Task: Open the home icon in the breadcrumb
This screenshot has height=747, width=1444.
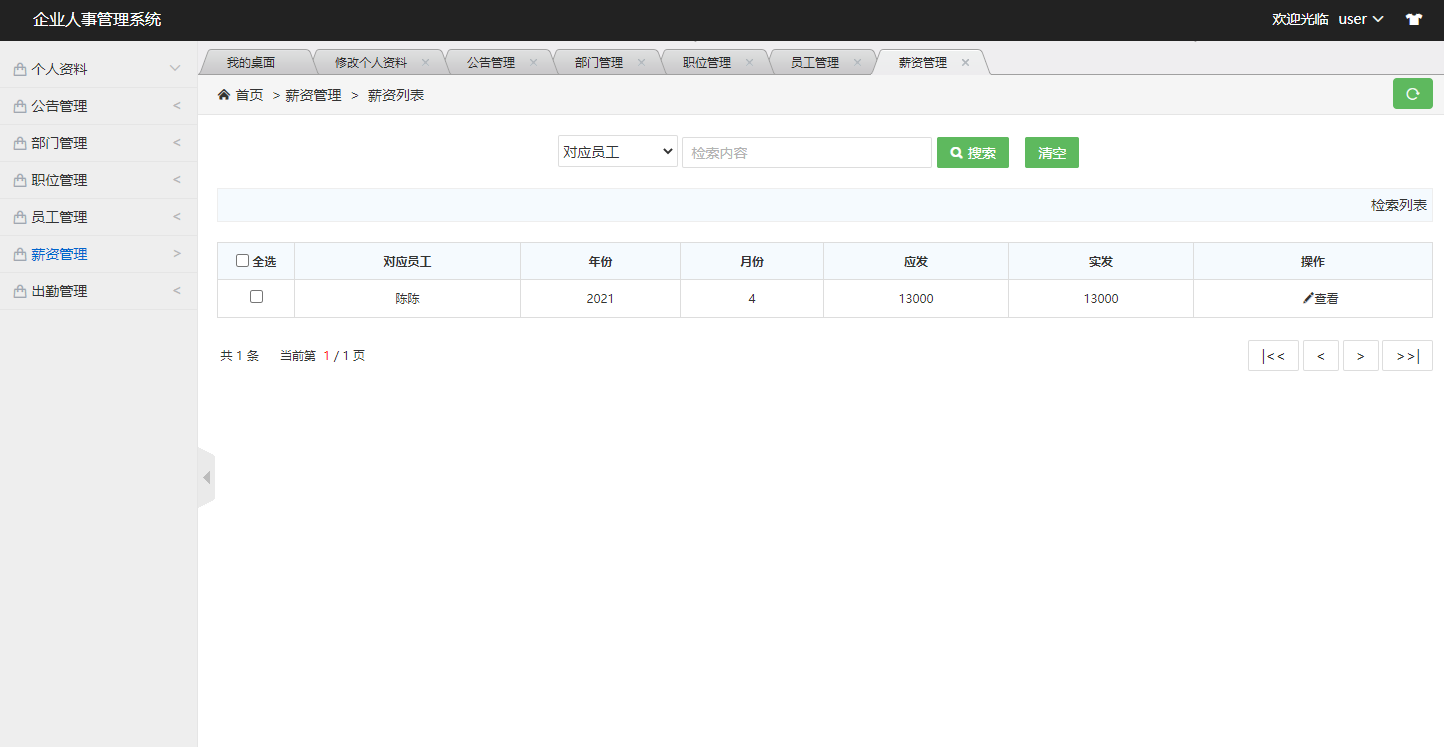Action: coord(224,94)
